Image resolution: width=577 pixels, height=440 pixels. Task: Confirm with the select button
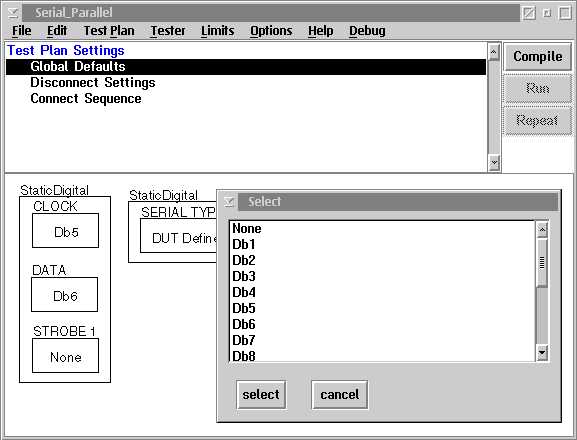pyautogui.click(x=261, y=395)
